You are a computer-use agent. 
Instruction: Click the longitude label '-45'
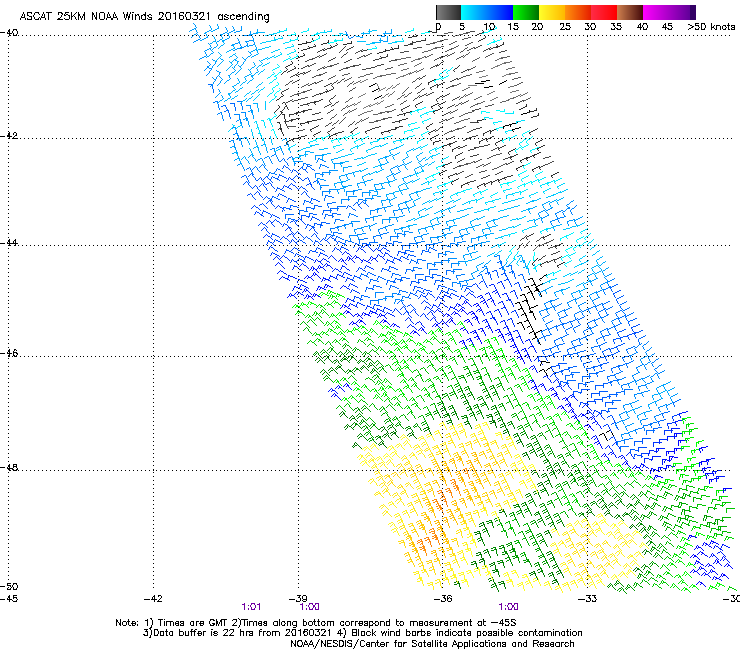pos(9,599)
